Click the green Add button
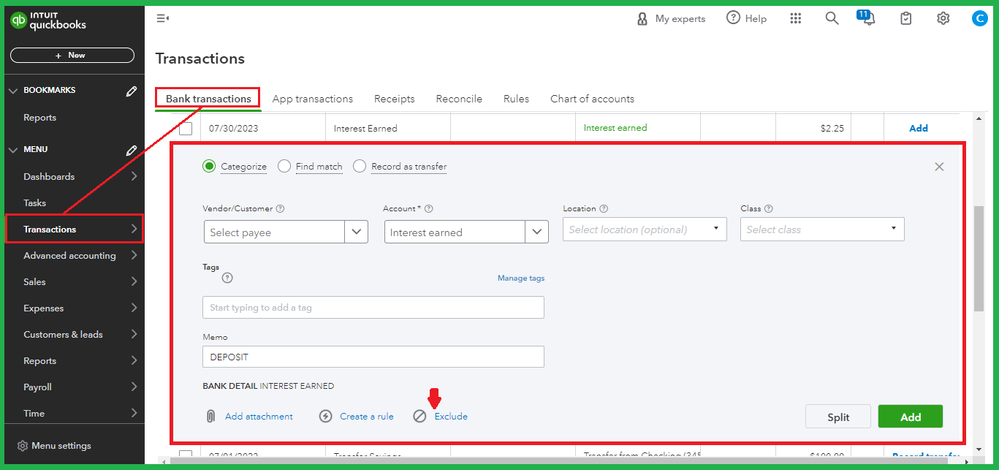This screenshot has width=999, height=470. click(x=910, y=416)
